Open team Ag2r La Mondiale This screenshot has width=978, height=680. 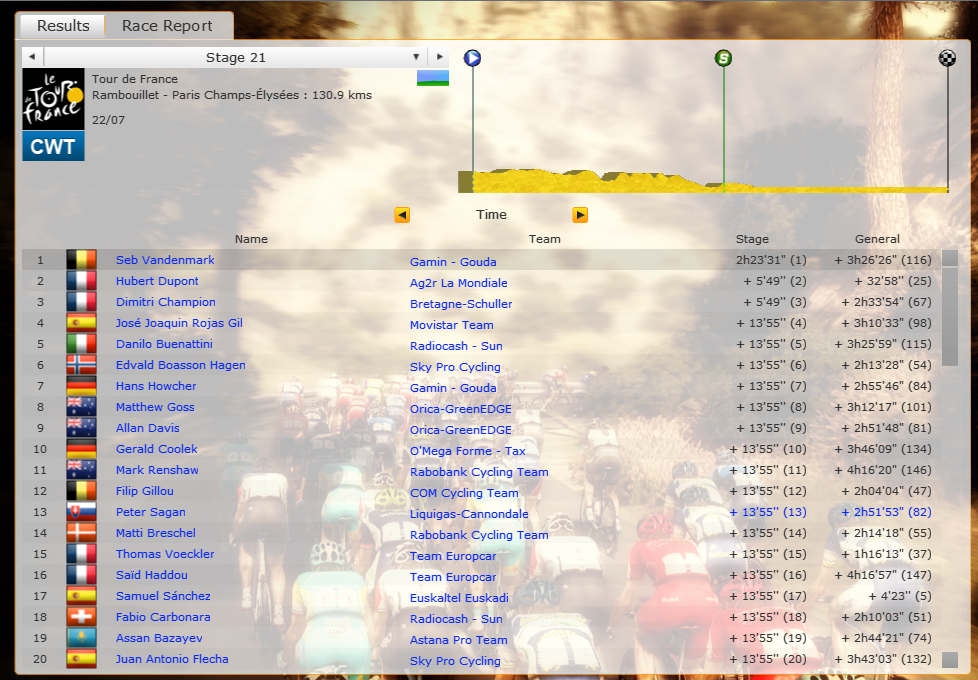pyautogui.click(x=458, y=283)
